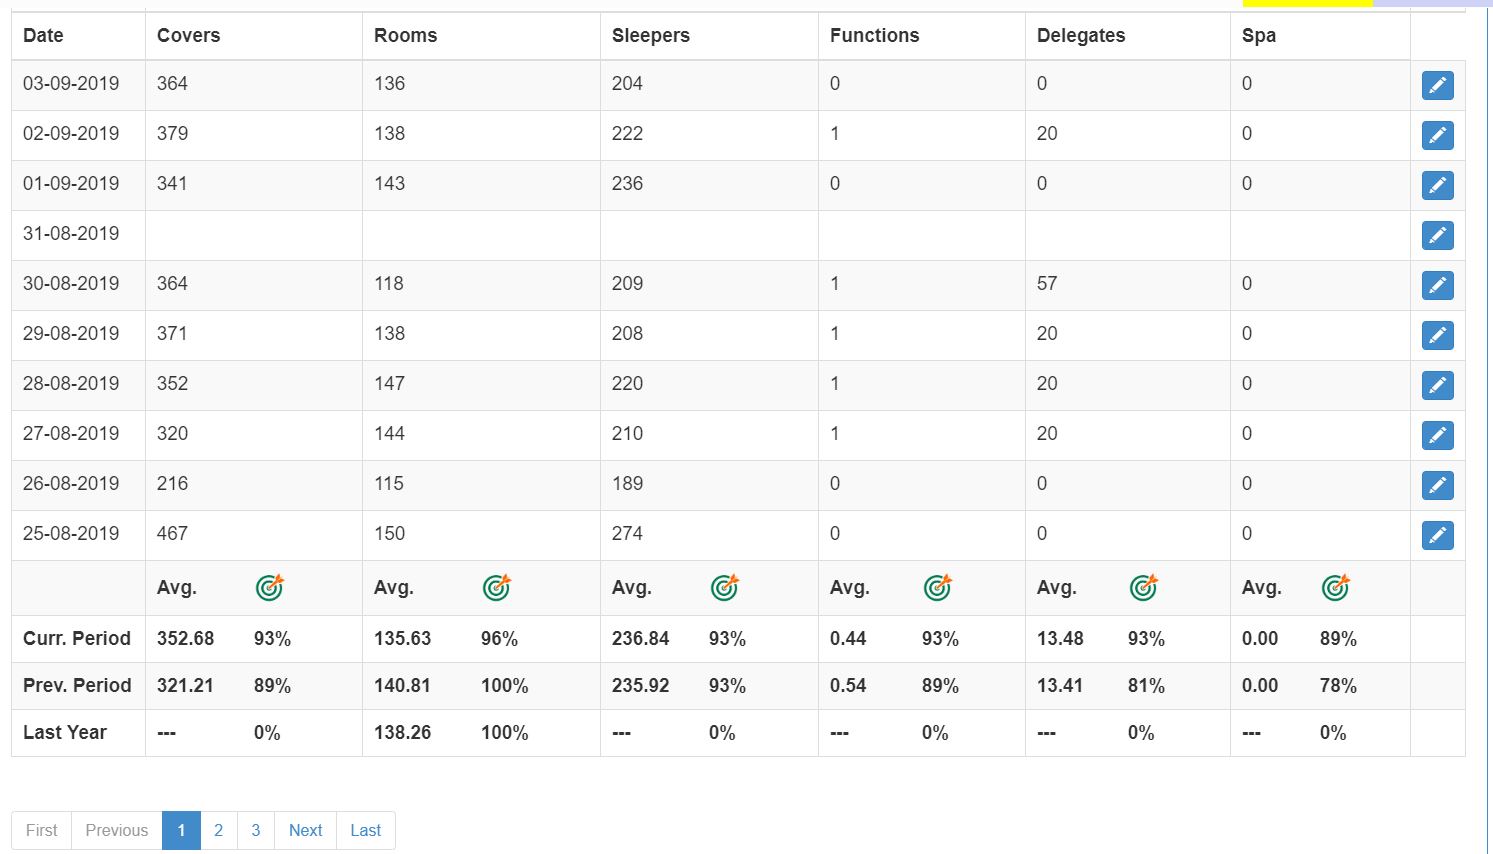Go to page 2
Screen dimensions: 1493x854
pyautogui.click(x=218, y=830)
